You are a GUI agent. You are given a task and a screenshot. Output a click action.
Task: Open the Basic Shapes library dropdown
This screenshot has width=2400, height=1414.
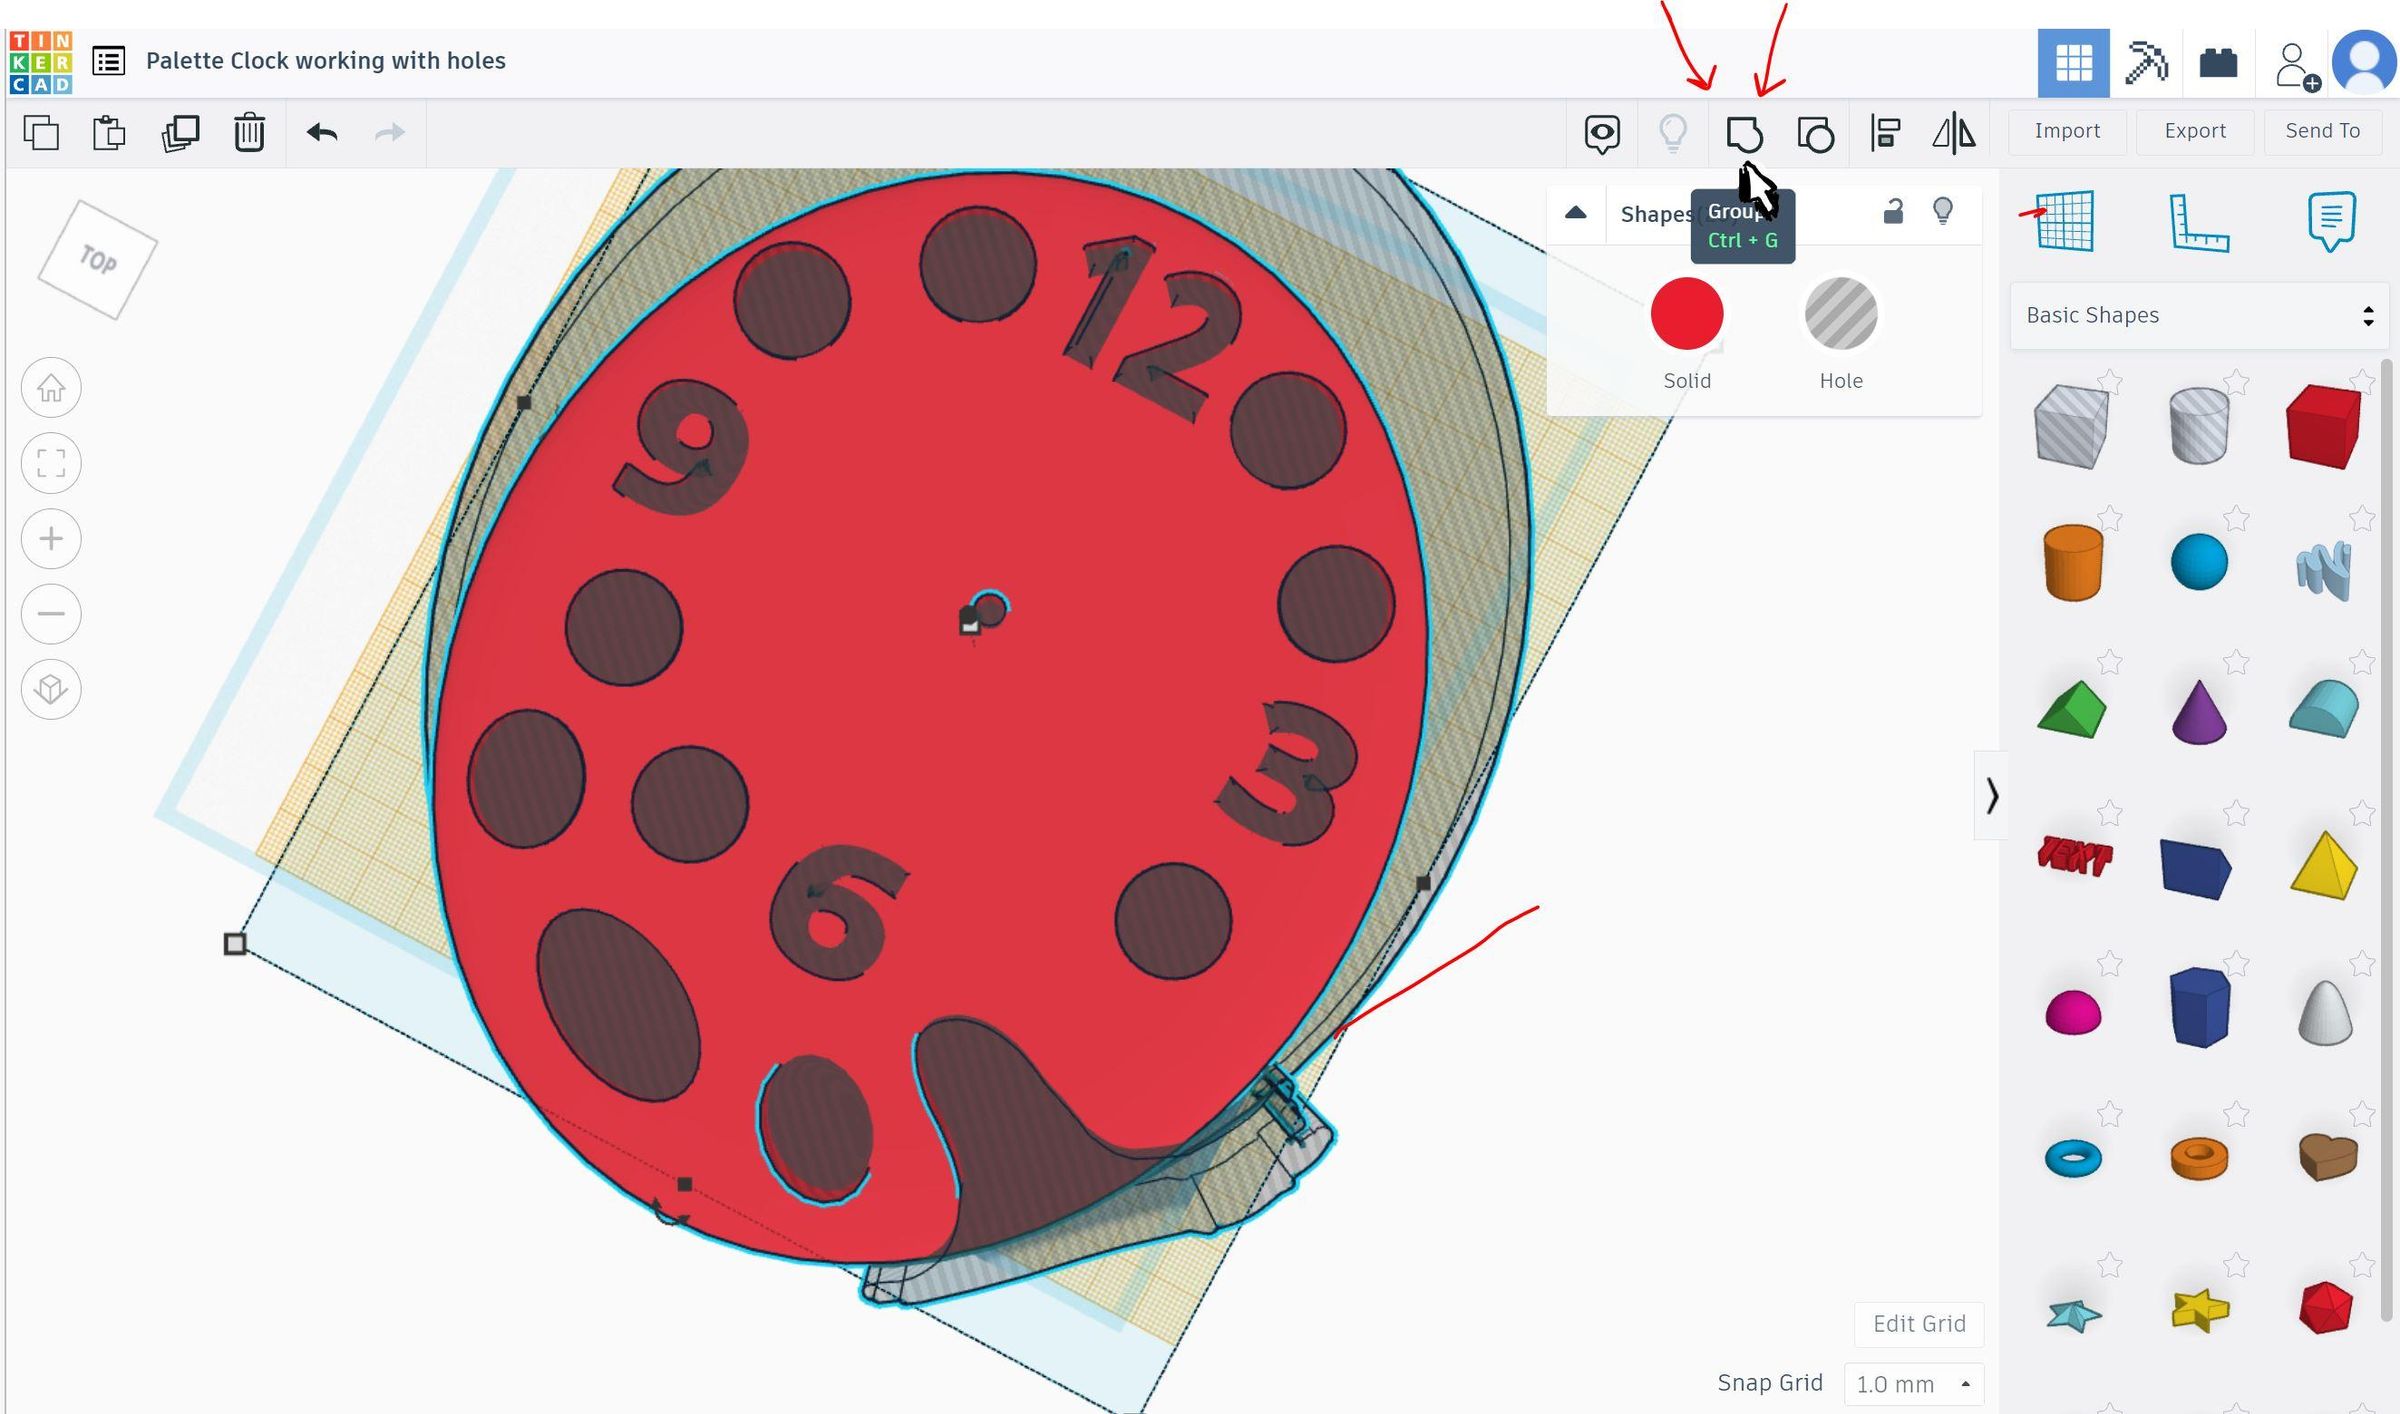pyautogui.click(x=2198, y=316)
